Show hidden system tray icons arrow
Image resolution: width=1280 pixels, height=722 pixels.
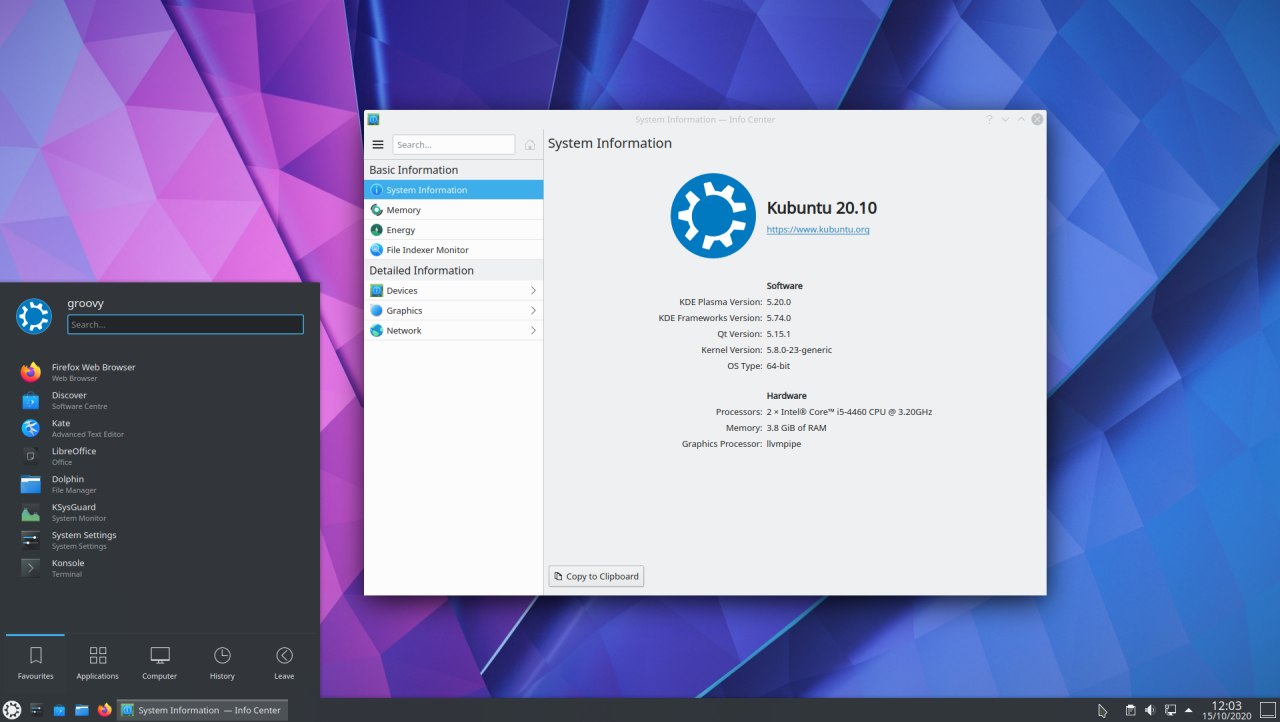coord(1189,710)
